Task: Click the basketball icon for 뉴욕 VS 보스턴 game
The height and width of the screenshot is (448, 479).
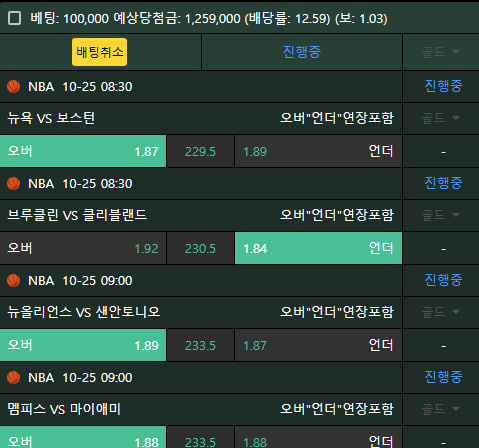Action: [x=13, y=87]
